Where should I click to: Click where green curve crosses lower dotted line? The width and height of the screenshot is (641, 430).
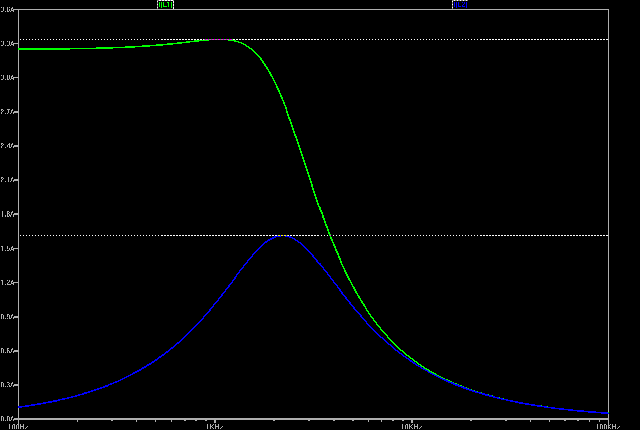pyautogui.click(x=329, y=235)
